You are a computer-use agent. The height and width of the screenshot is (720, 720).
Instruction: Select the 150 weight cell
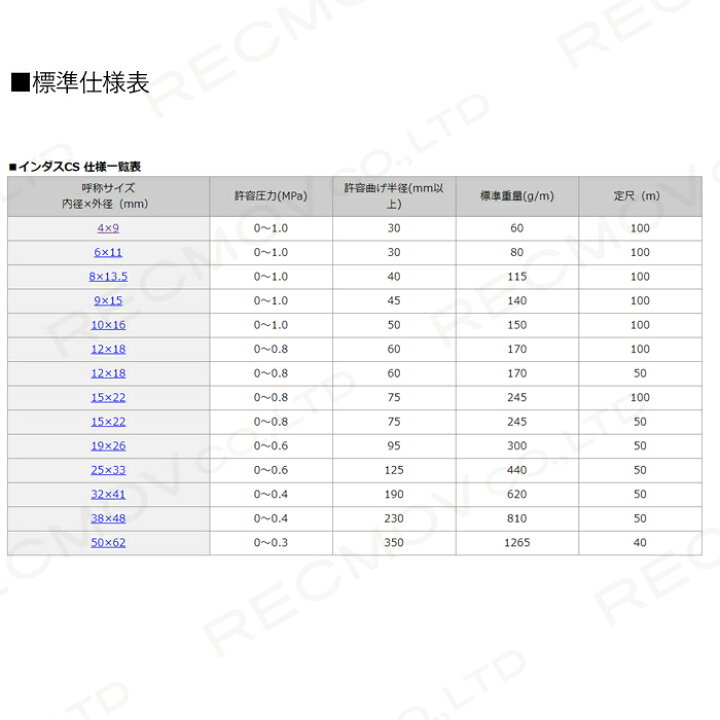[x=517, y=325]
